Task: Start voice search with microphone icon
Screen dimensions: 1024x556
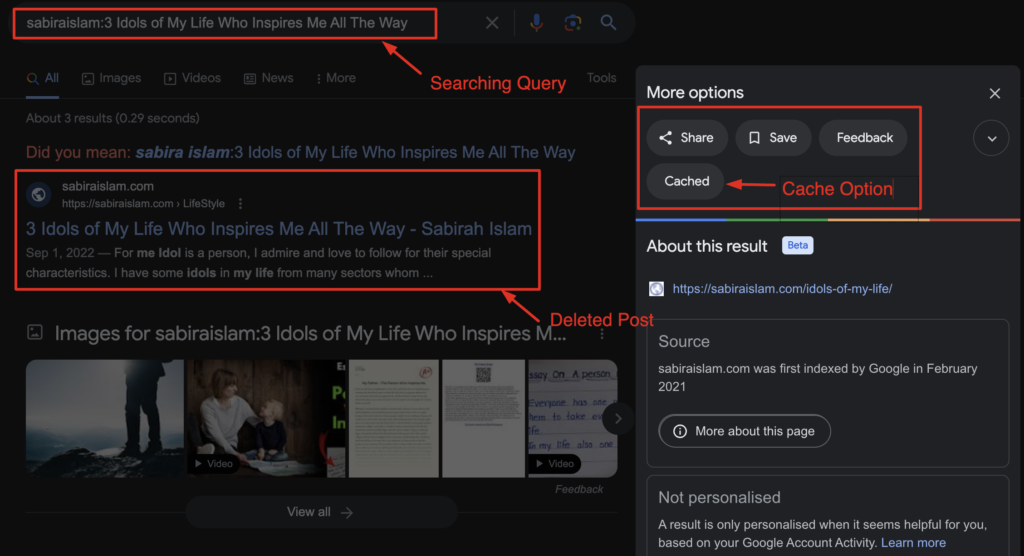Action: (536, 23)
